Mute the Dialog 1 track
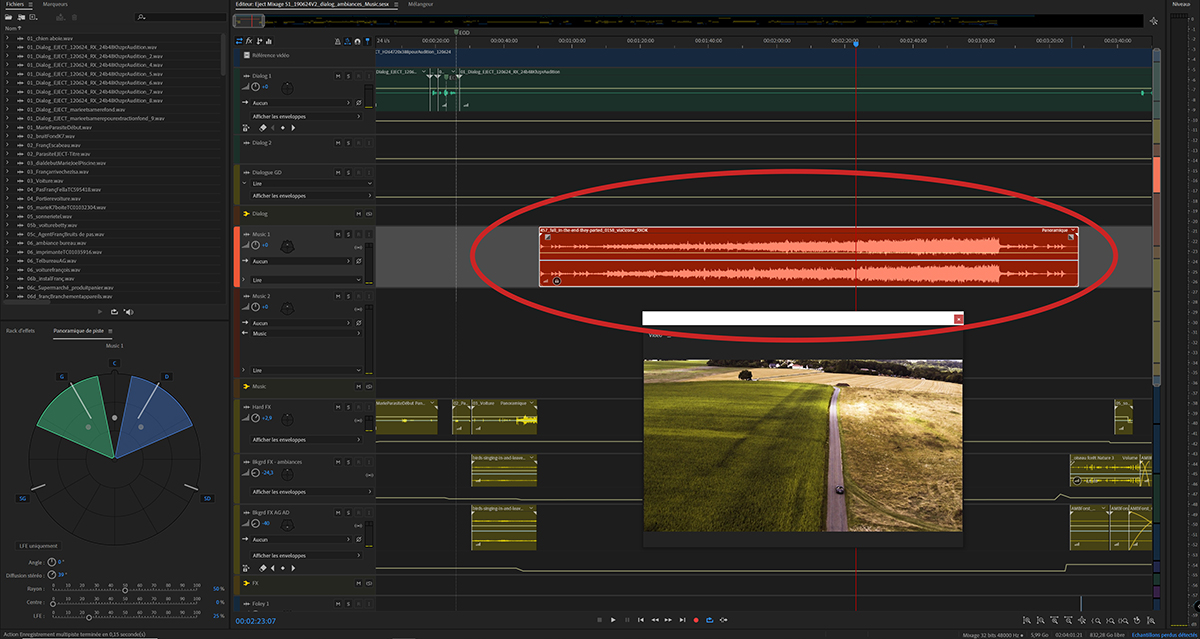 click(x=337, y=76)
